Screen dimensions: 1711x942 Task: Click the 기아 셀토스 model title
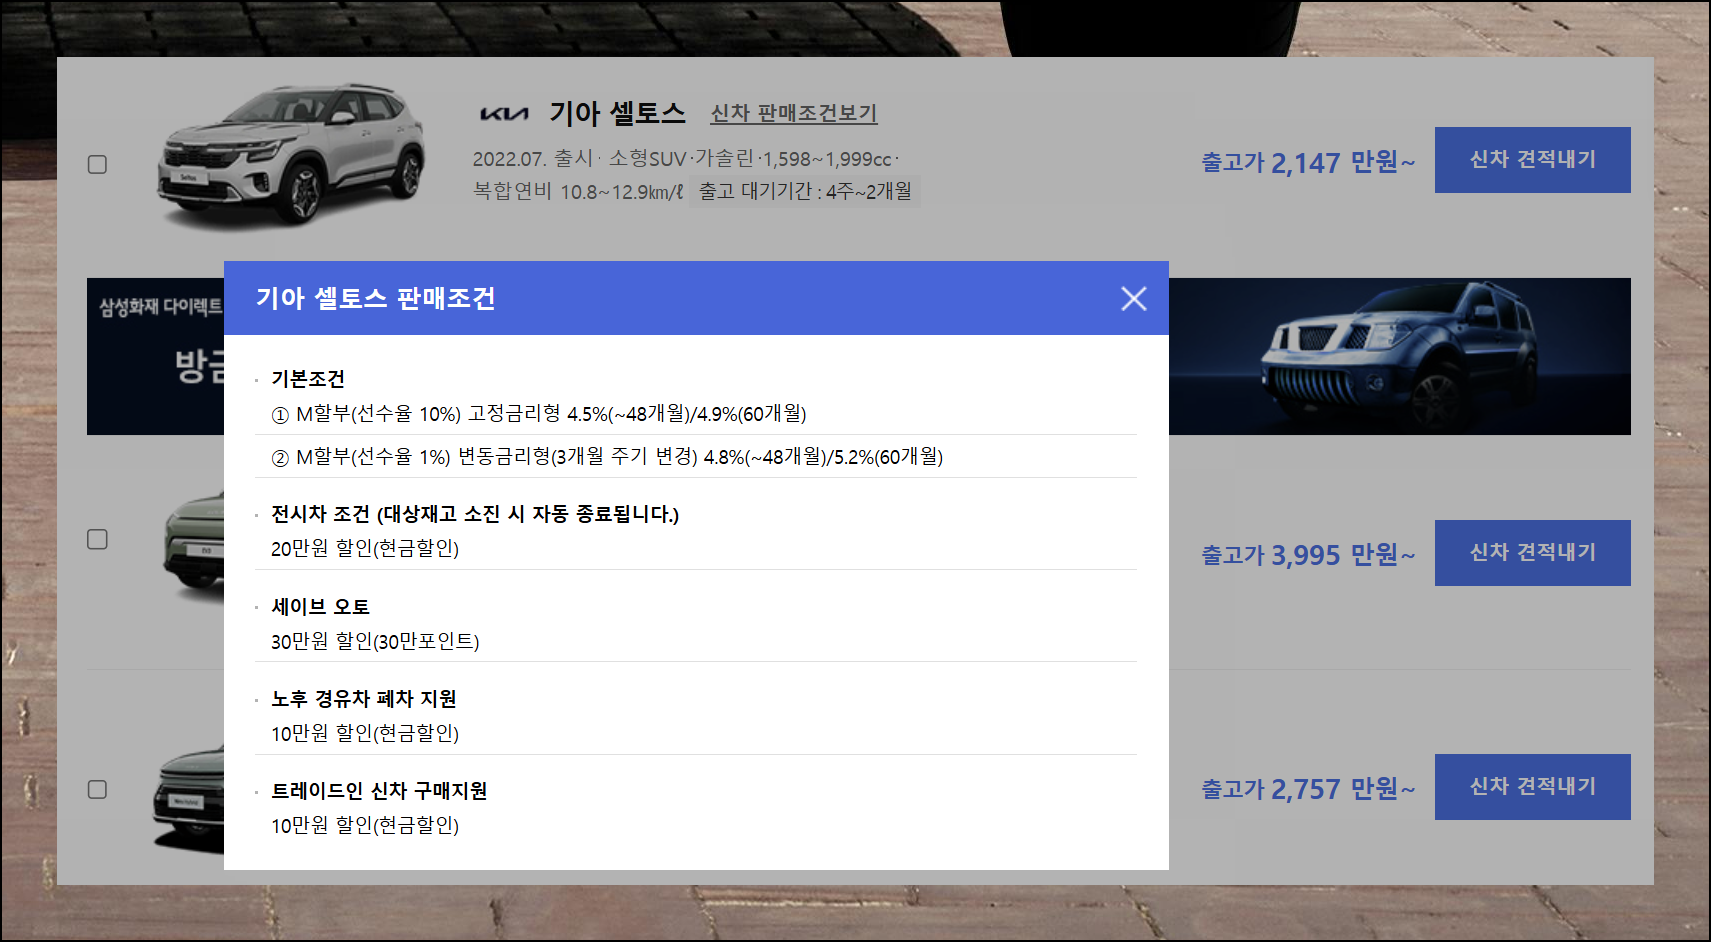(617, 113)
